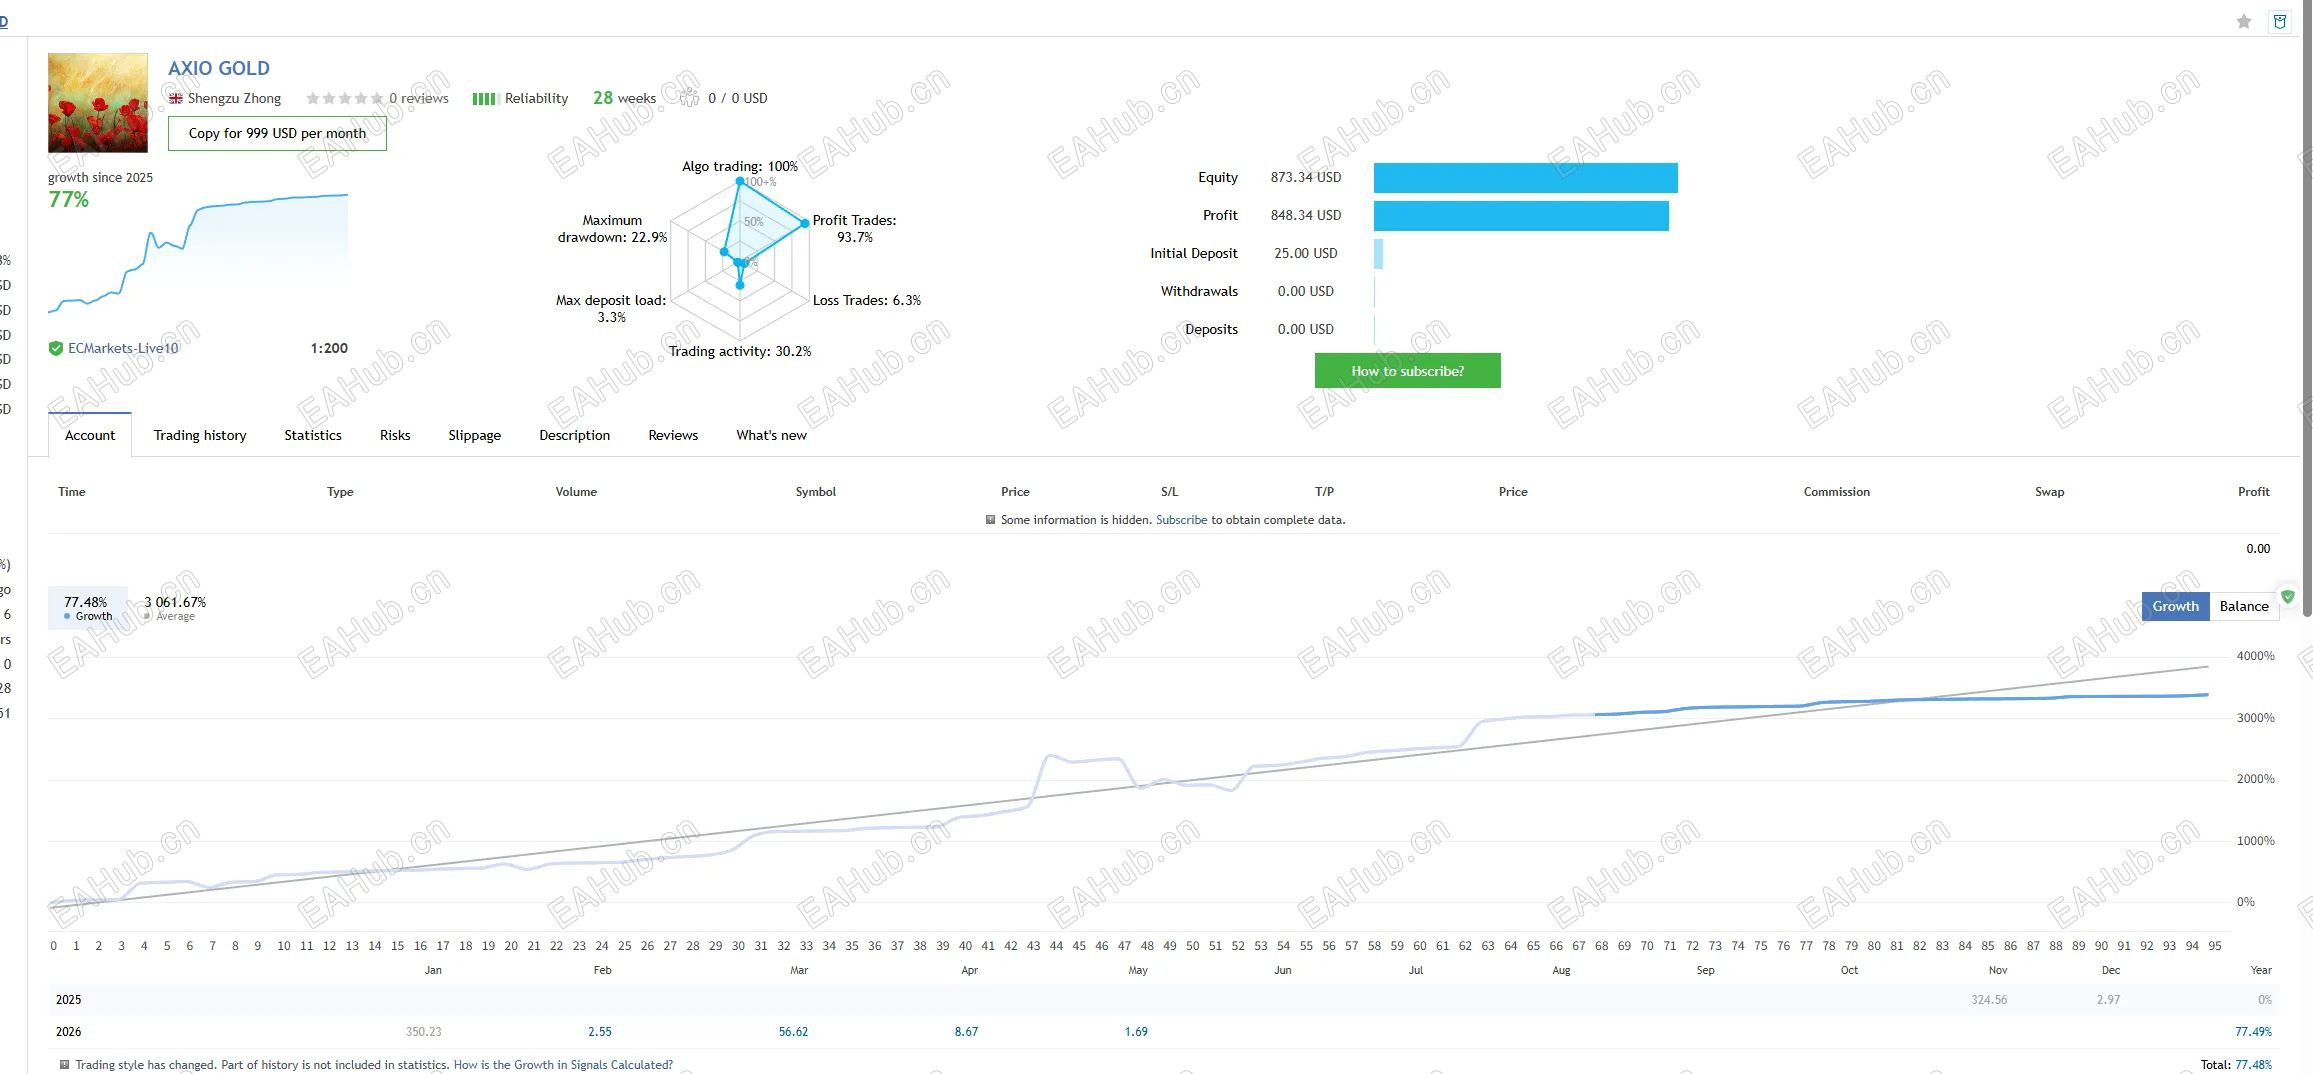2313x1074 pixels.
Task: Open the AXIO GOLD poppy avatar thumbnail
Action: tap(98, 103)
